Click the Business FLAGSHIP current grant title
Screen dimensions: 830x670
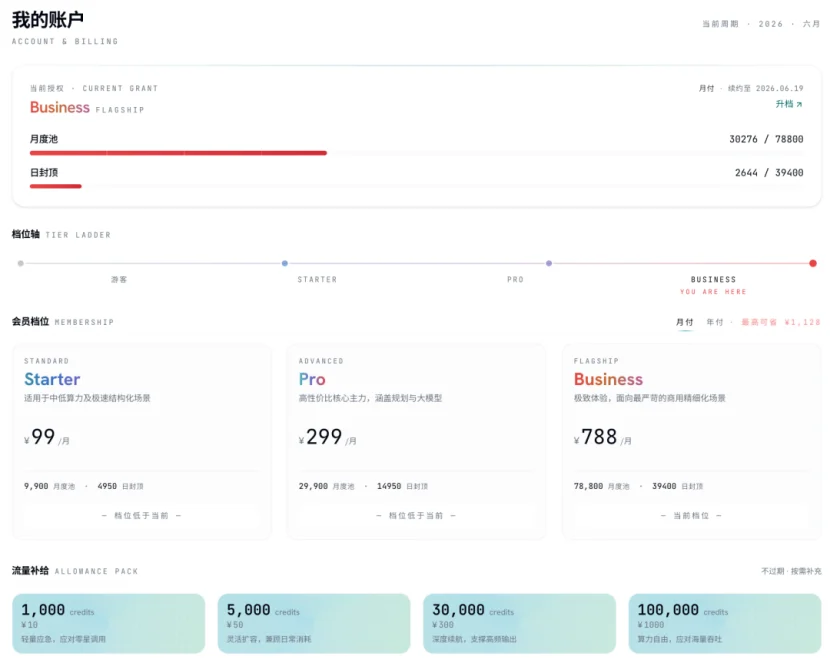tap(87, 107)
